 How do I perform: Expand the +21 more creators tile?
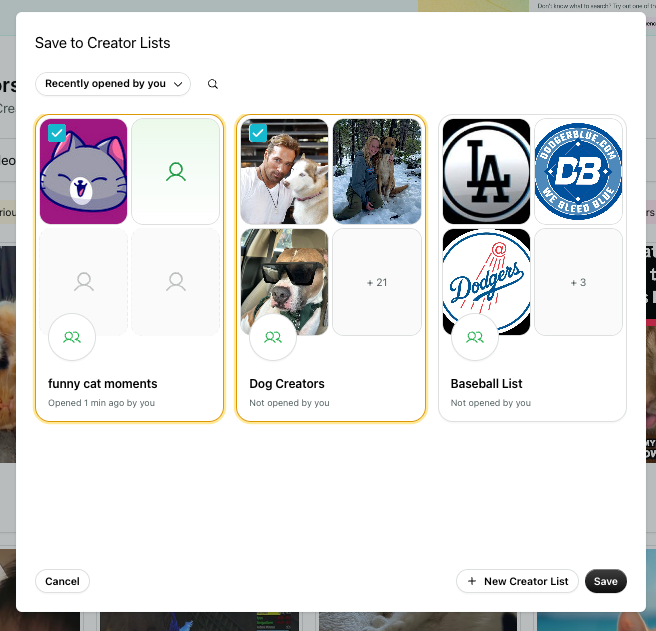tap(377, 282)
